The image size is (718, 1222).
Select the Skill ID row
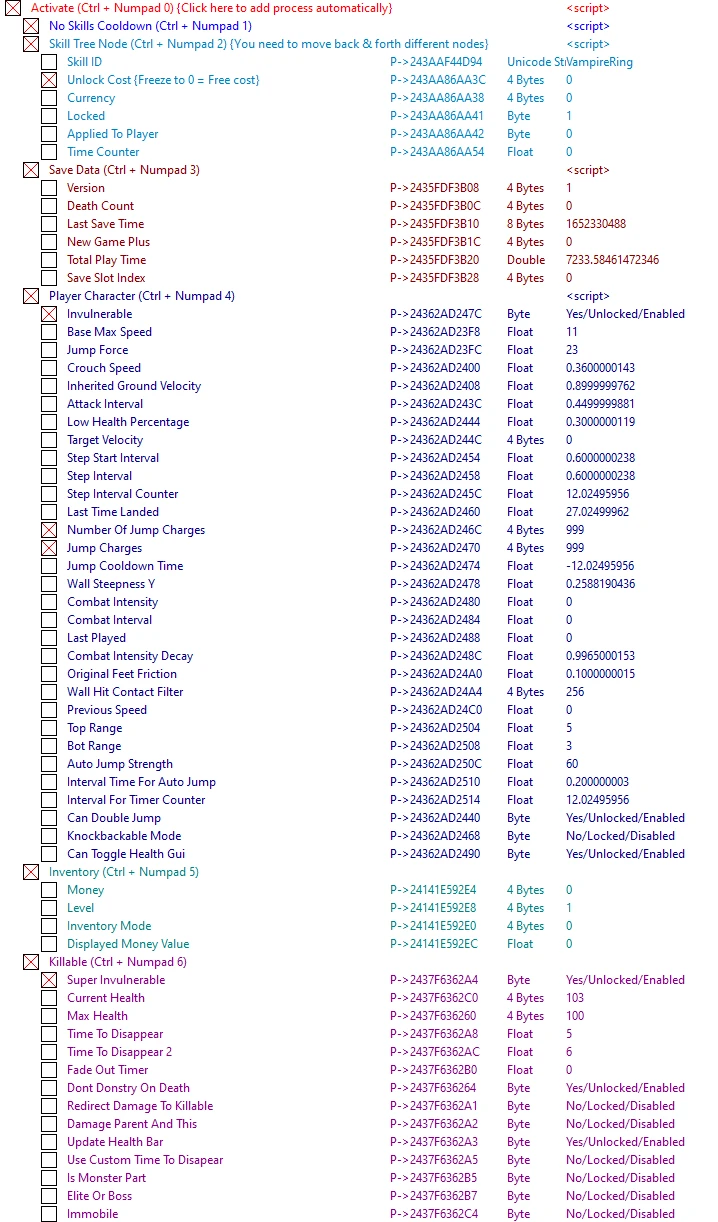pyautogui.click(x=84, y=62)
